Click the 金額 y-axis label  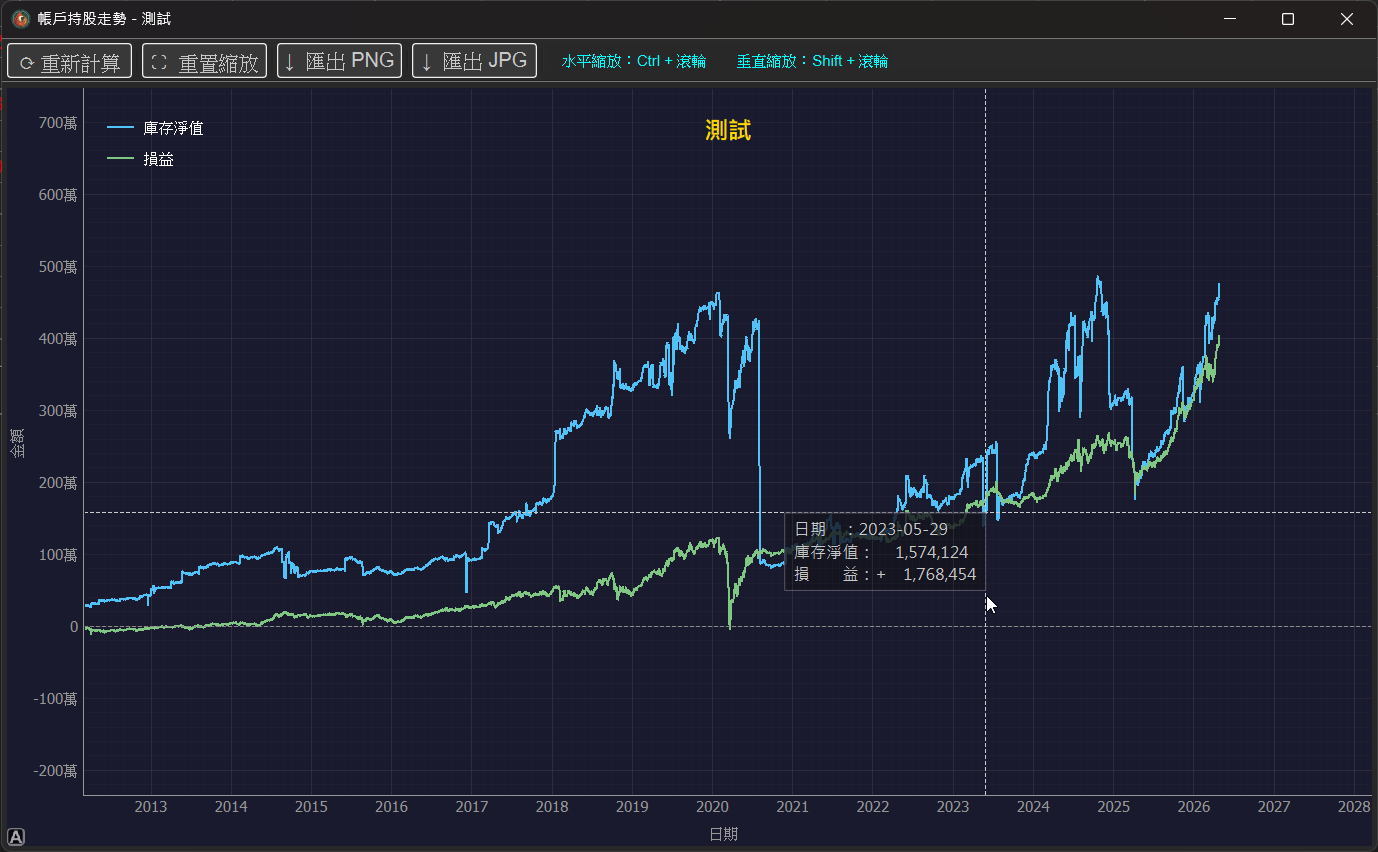click(18, 442)
